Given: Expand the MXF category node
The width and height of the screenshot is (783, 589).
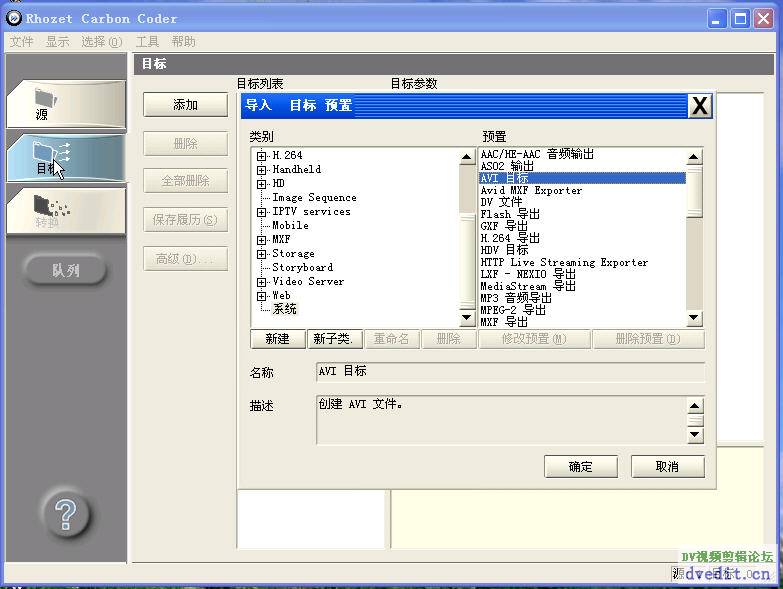Looking at the screenshot, I should click(x=261, y=240).
